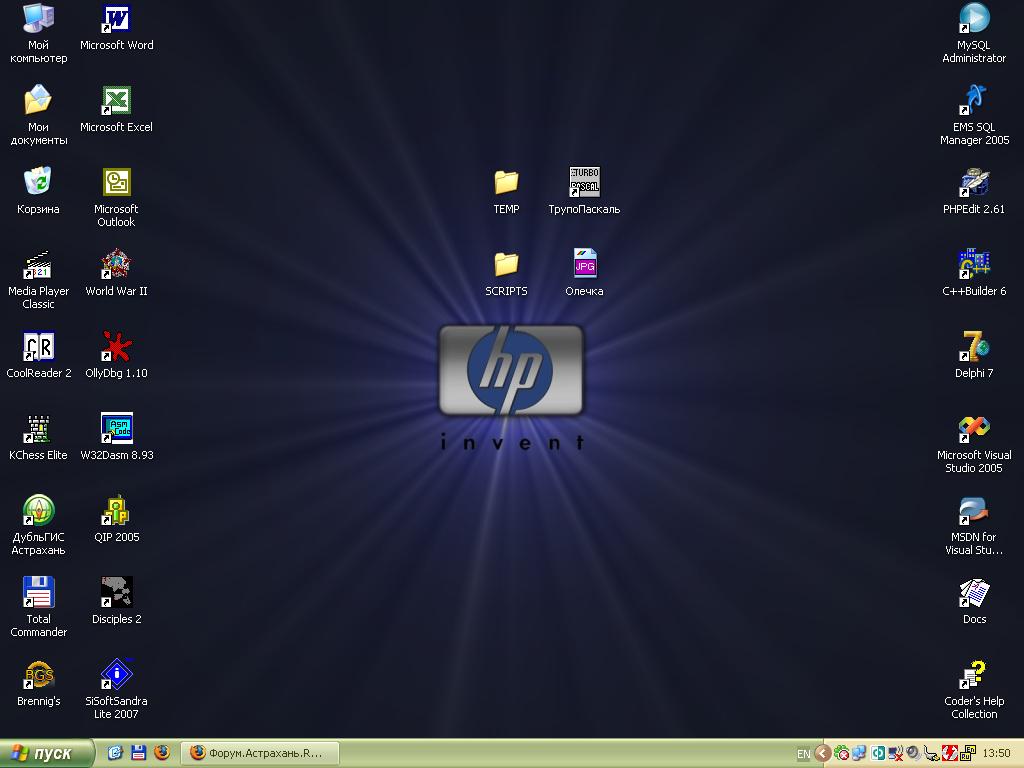
Task: Expand hidden tray icons with the arrow
Action: pos(823,754)
